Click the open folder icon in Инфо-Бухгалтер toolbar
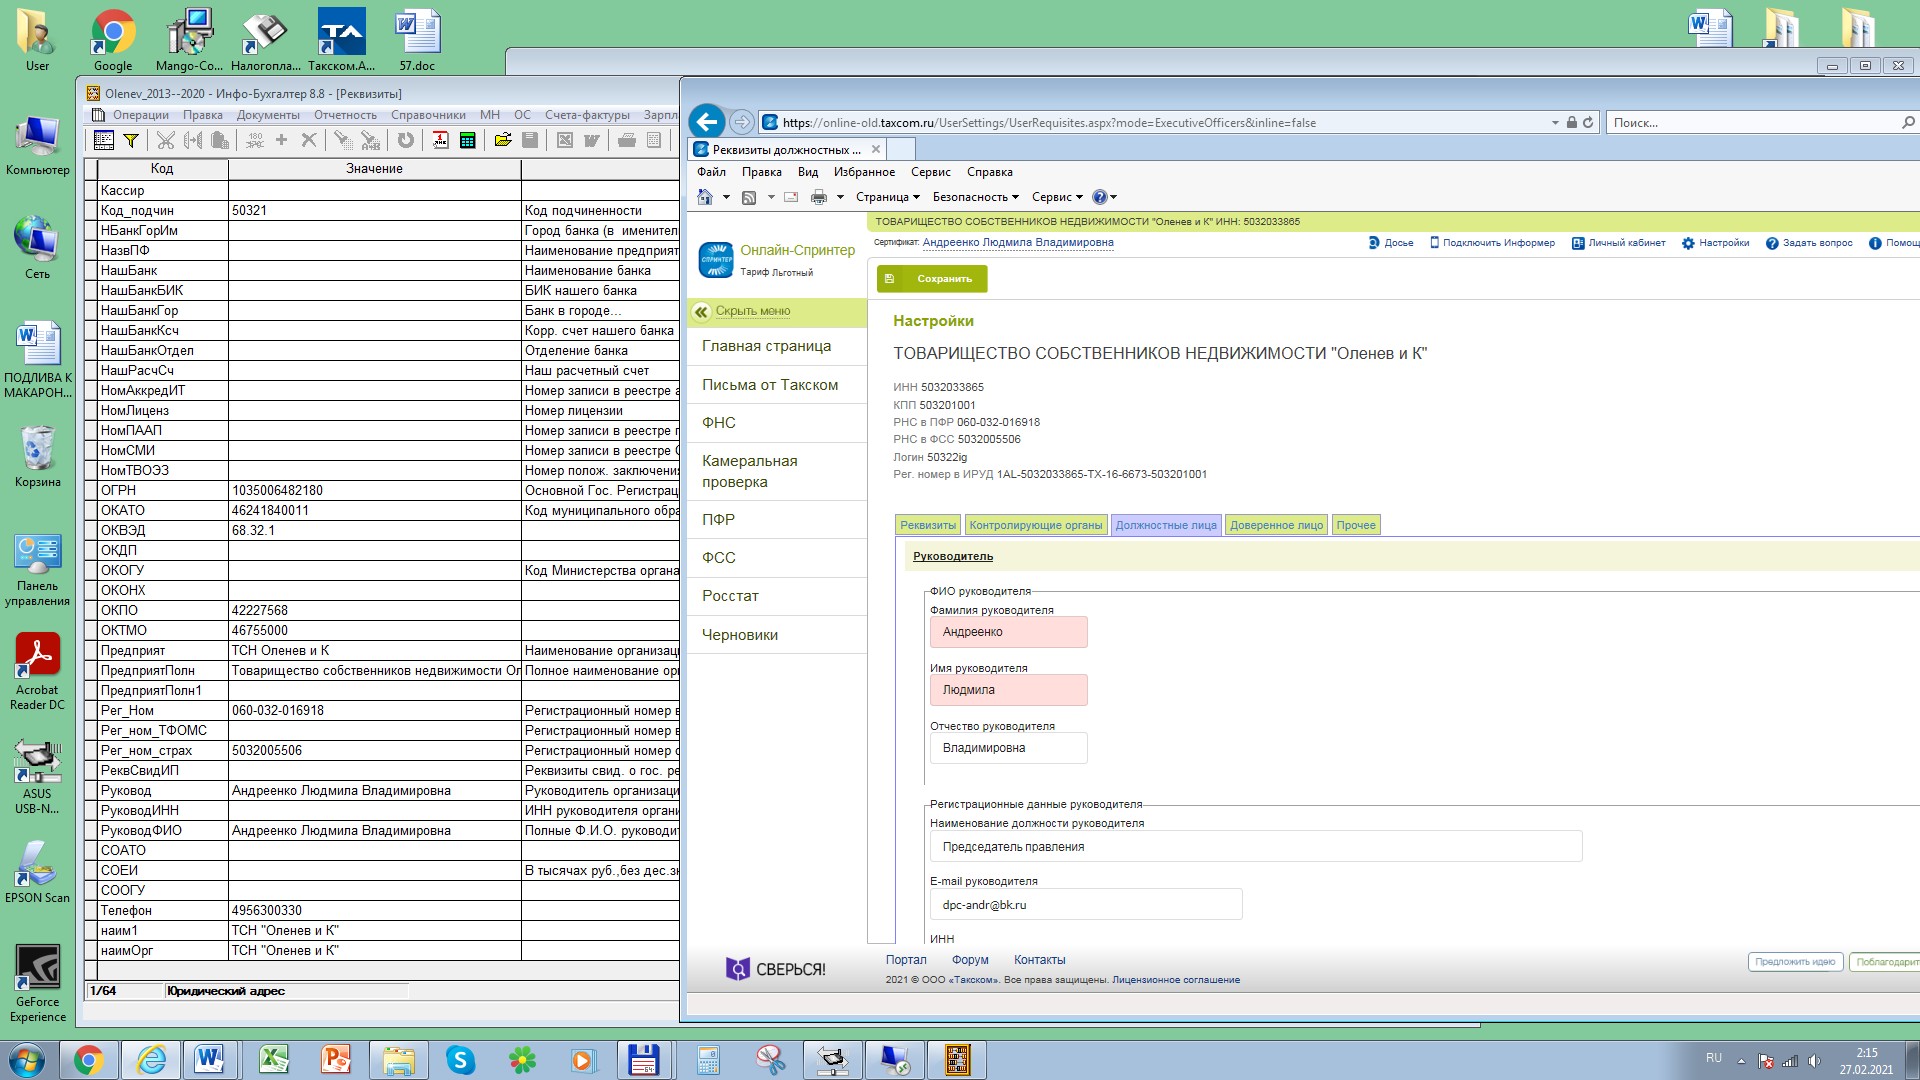The image size is (1920, 1080). coord(503,140)
